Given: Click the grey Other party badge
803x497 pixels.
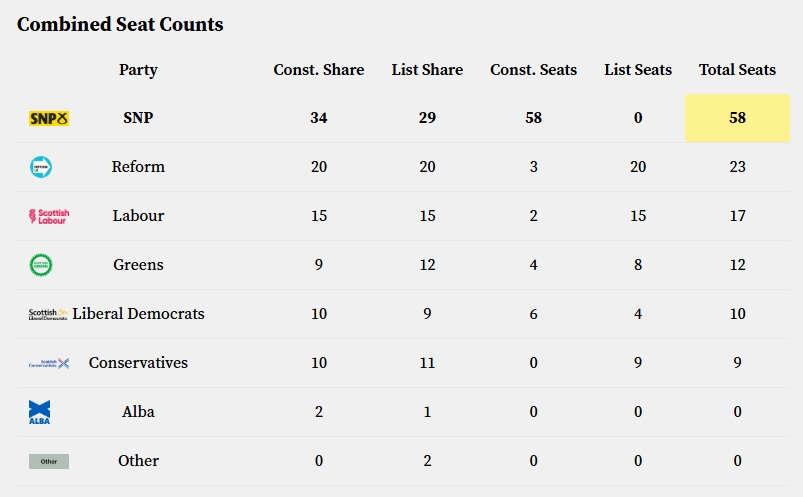Looking at the screenshot, I should coord(48,461).
